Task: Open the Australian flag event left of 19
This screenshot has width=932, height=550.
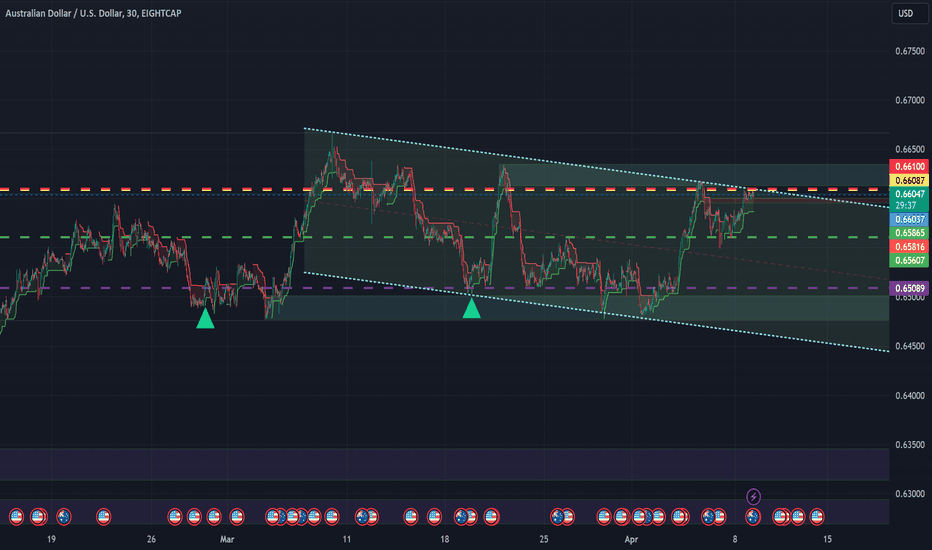Action: click(64, 517)
